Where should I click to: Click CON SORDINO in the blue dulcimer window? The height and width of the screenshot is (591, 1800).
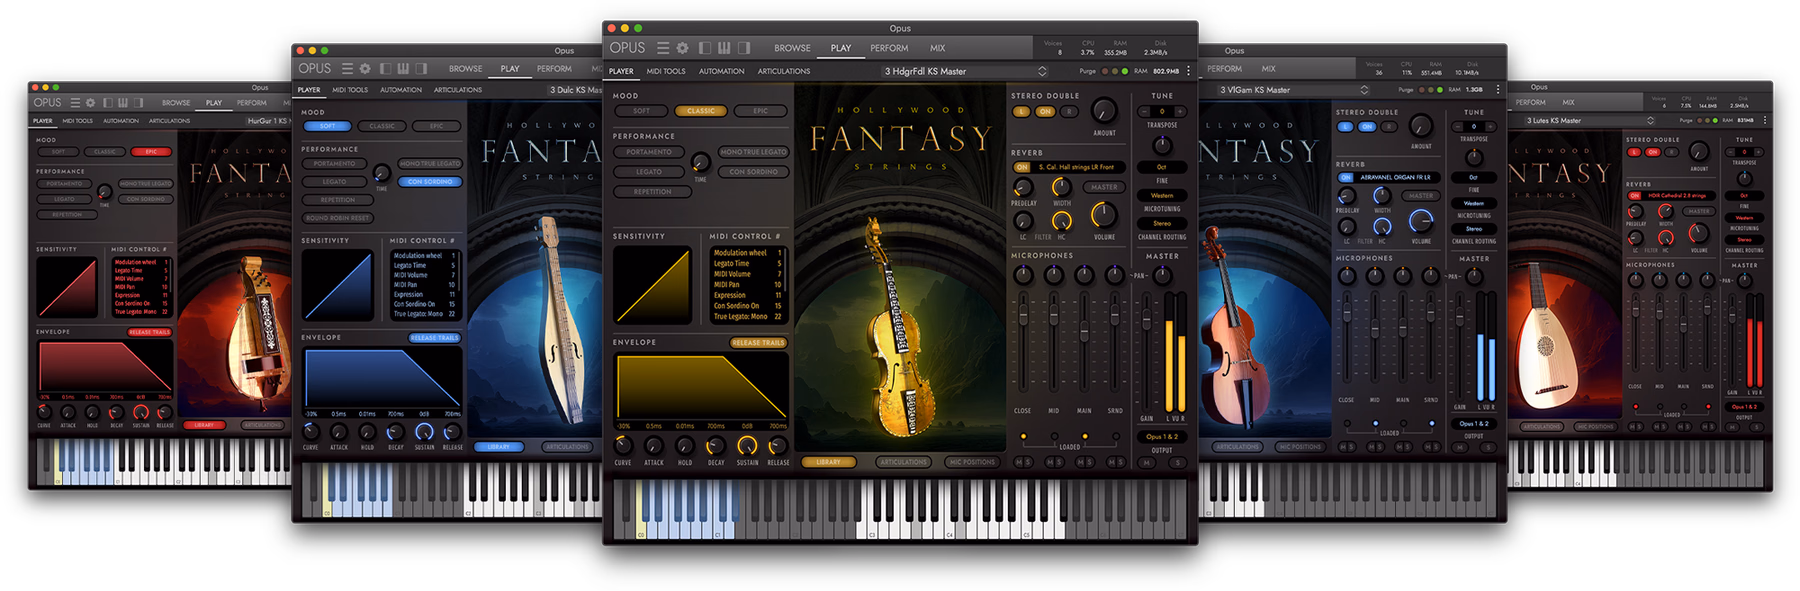[x=430, y=182]
